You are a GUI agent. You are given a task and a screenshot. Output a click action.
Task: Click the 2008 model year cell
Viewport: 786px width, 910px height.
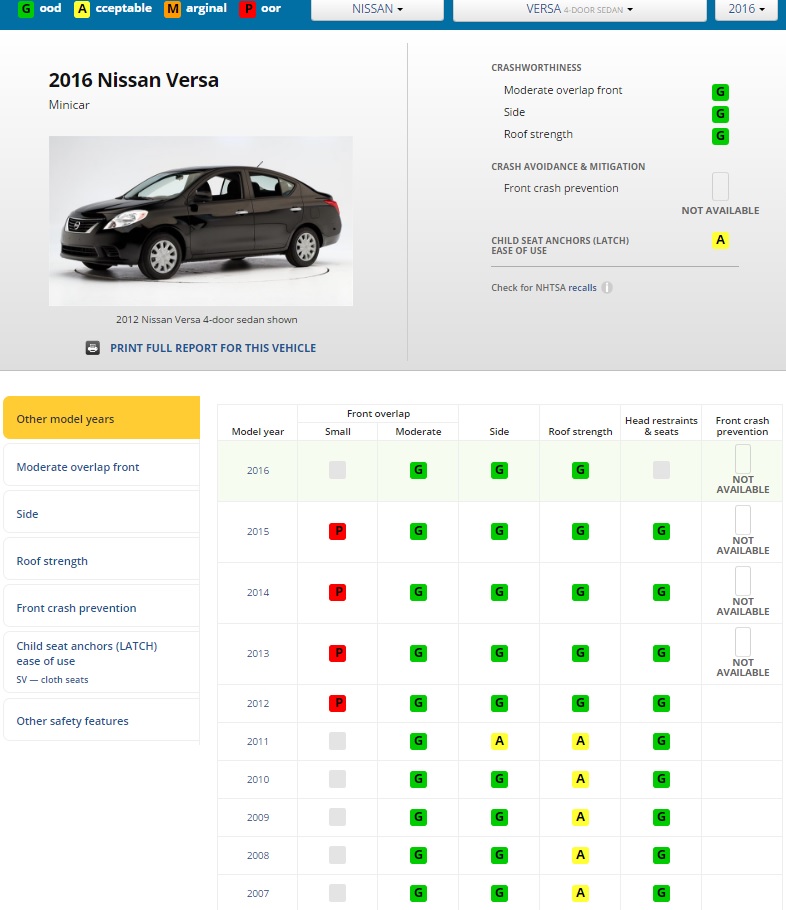pyautogui.click(x=258, y=855)
